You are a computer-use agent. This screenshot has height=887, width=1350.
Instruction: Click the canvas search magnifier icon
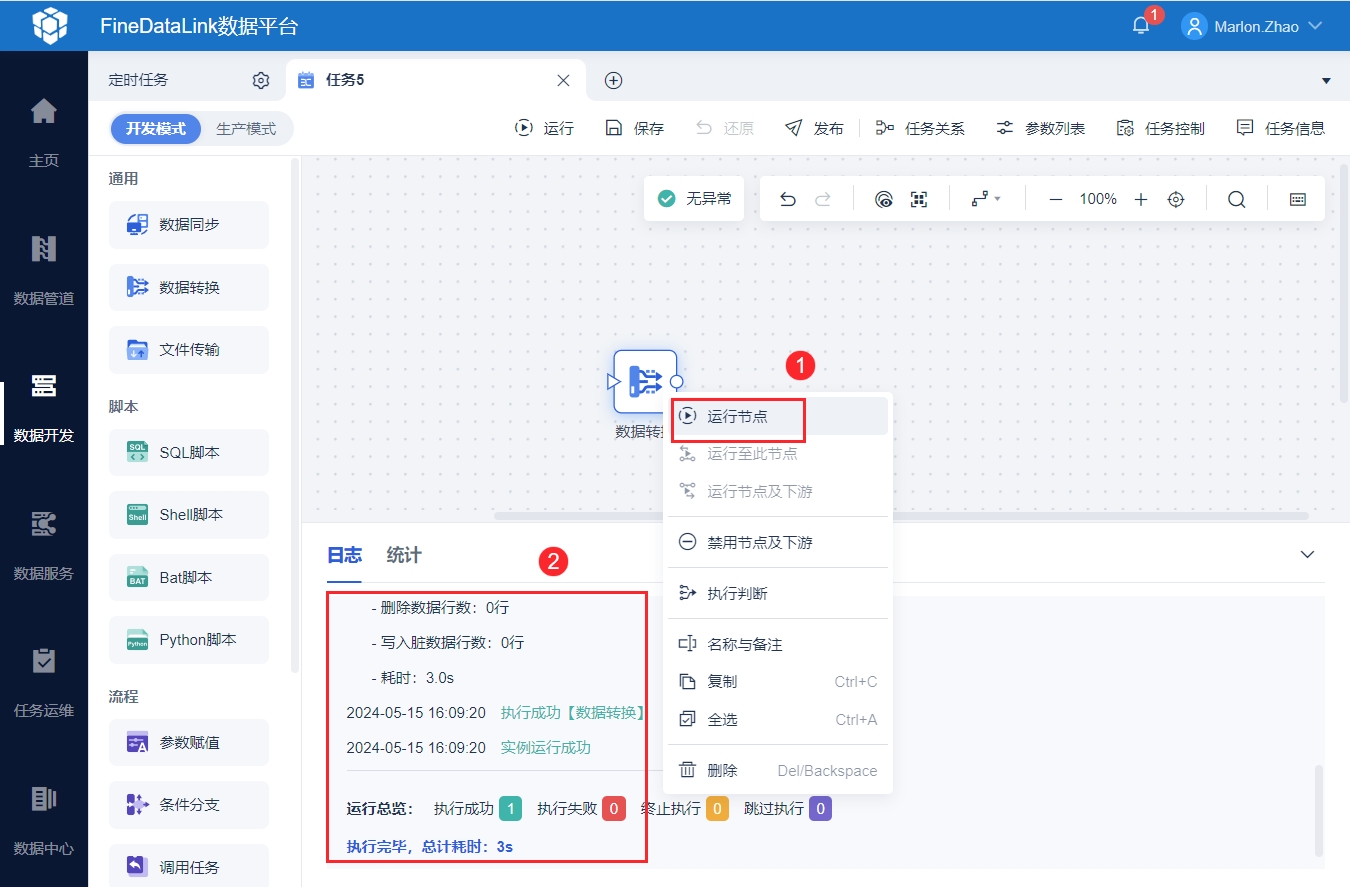click(x=1237, y=199)
